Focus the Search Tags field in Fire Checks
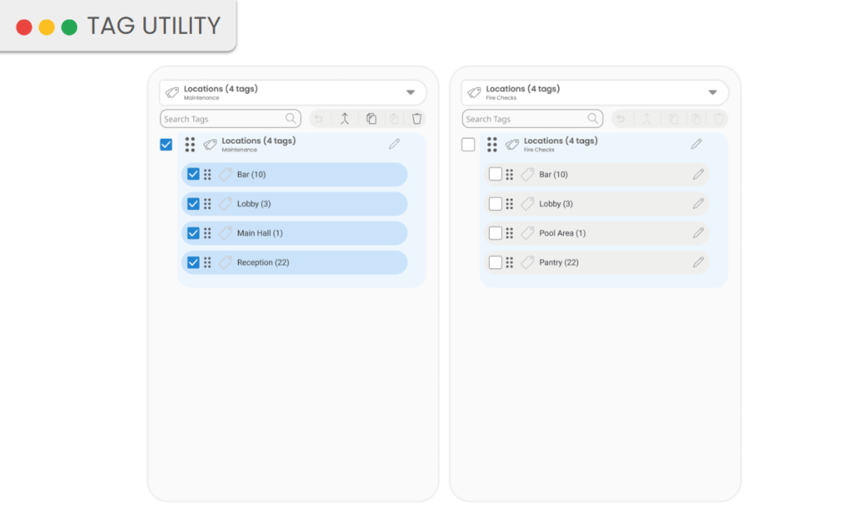 click(x=524, y=119)
